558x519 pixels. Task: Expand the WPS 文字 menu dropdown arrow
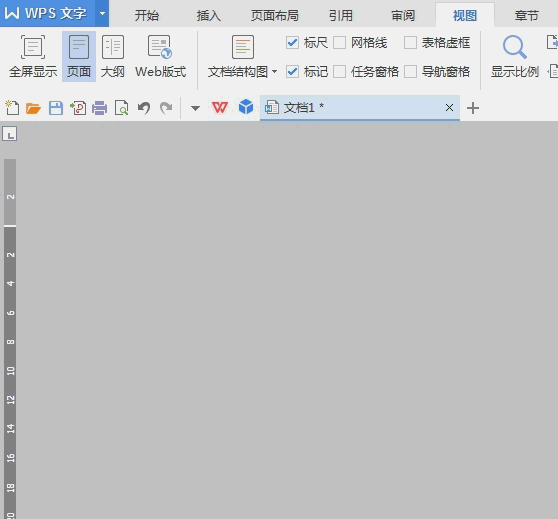pyautogui.click(x=102, y=14)
